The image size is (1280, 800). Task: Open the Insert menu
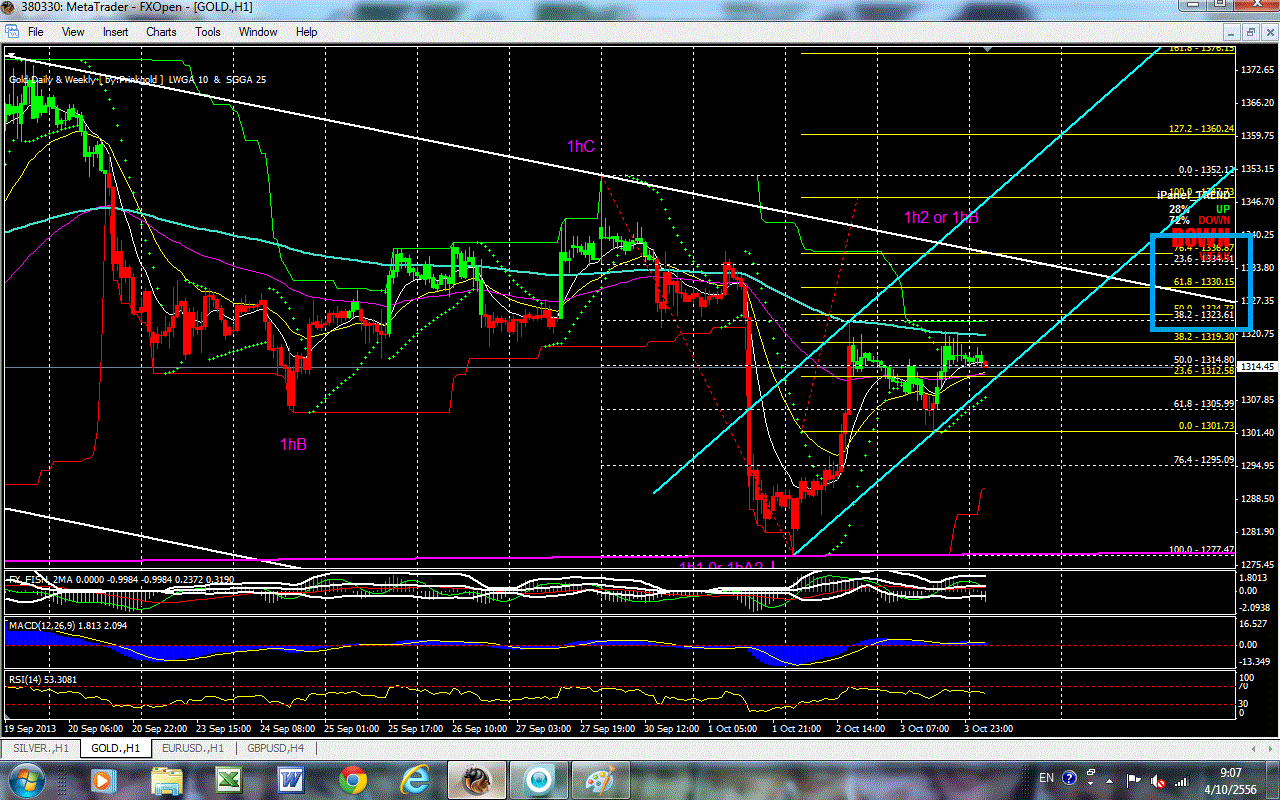(115, 32)
